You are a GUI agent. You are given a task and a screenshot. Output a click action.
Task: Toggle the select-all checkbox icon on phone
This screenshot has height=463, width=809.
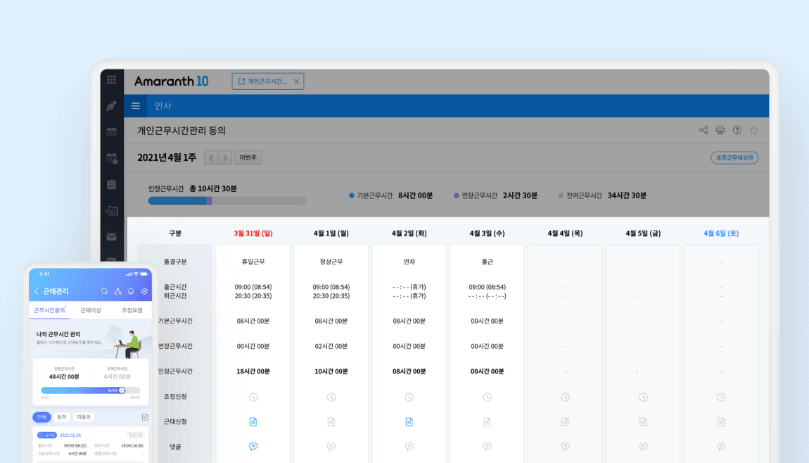point(145,417)
